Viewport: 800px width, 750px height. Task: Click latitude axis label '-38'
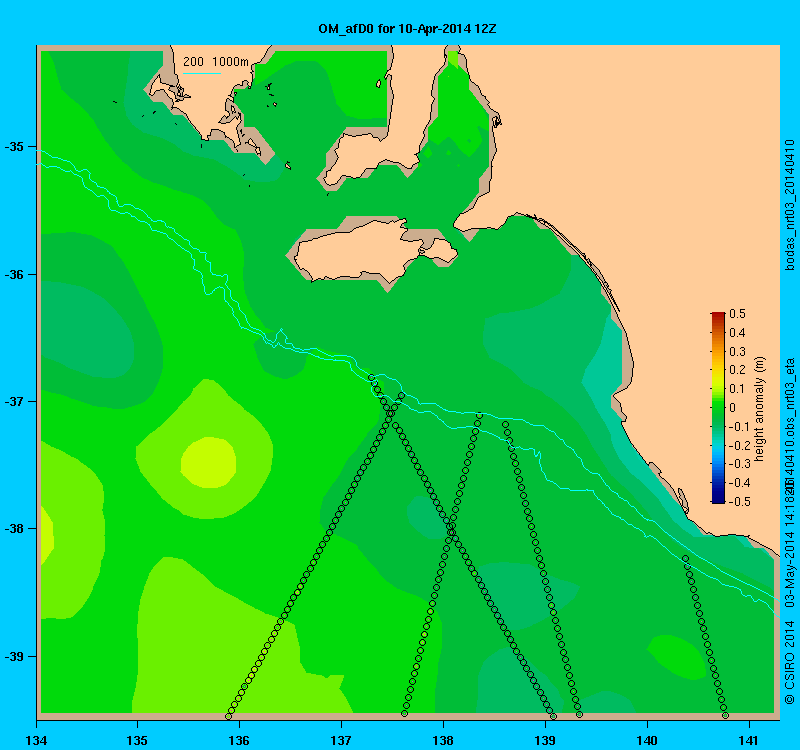point(14,529)
